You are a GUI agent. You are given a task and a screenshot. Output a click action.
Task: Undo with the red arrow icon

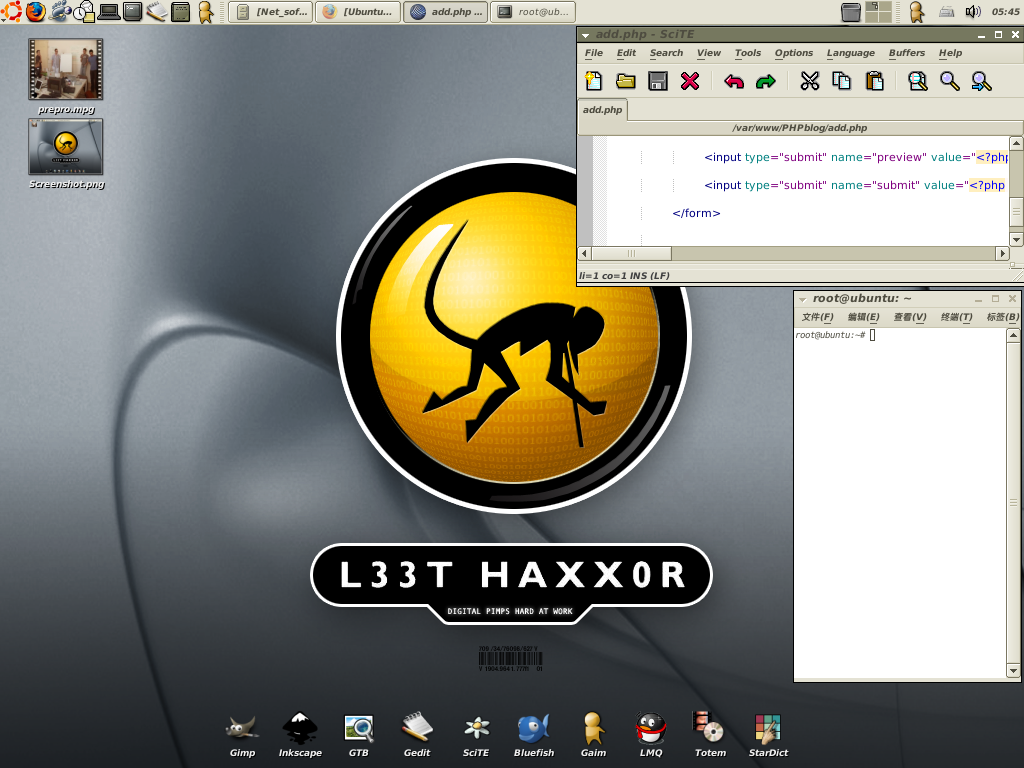734,81
